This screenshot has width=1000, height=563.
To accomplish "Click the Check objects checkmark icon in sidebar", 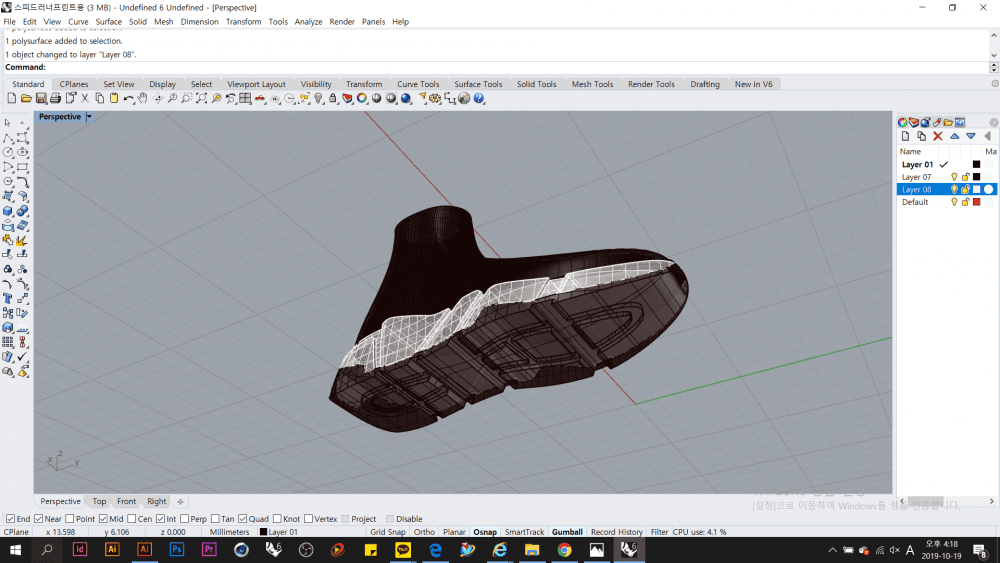I will tap(22, 356).
